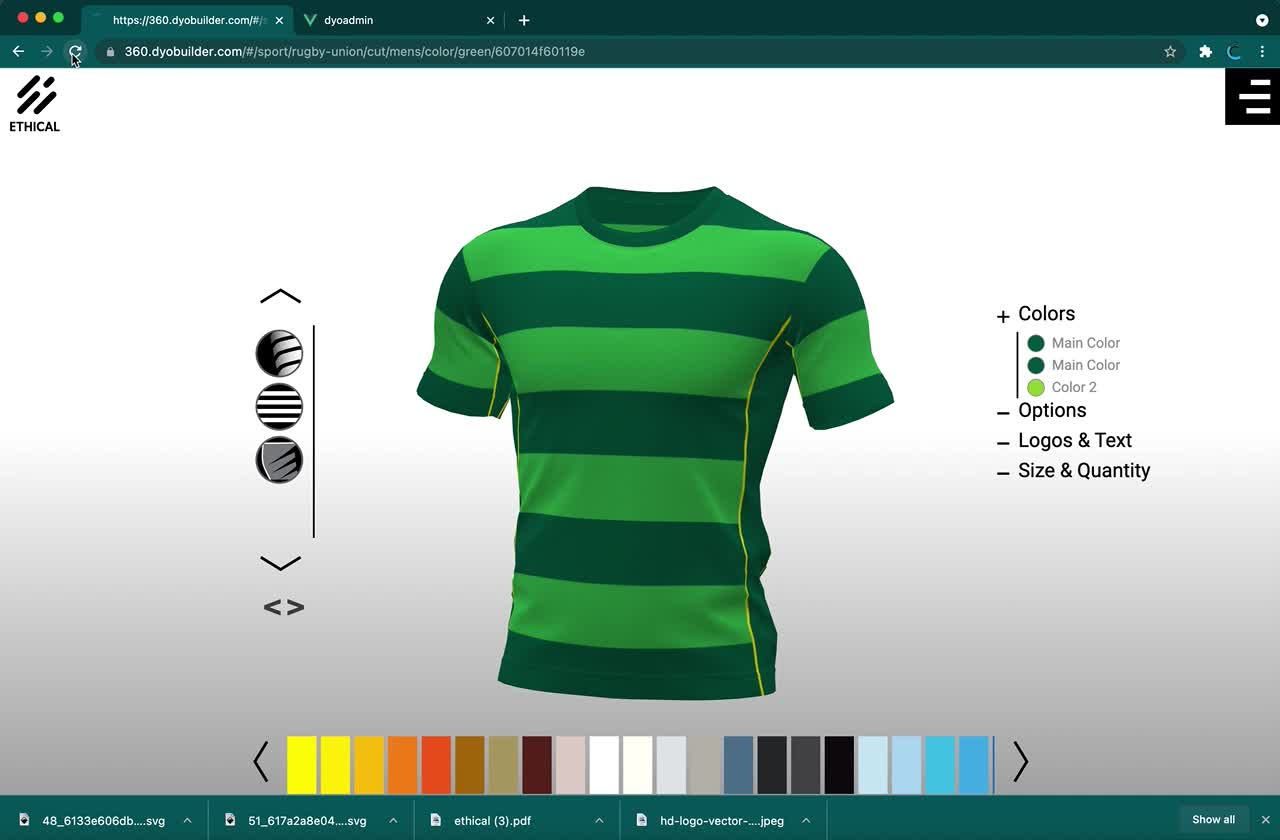
Task: Click the right arrow of the color palette
Action: click(x=1019, y=763)
